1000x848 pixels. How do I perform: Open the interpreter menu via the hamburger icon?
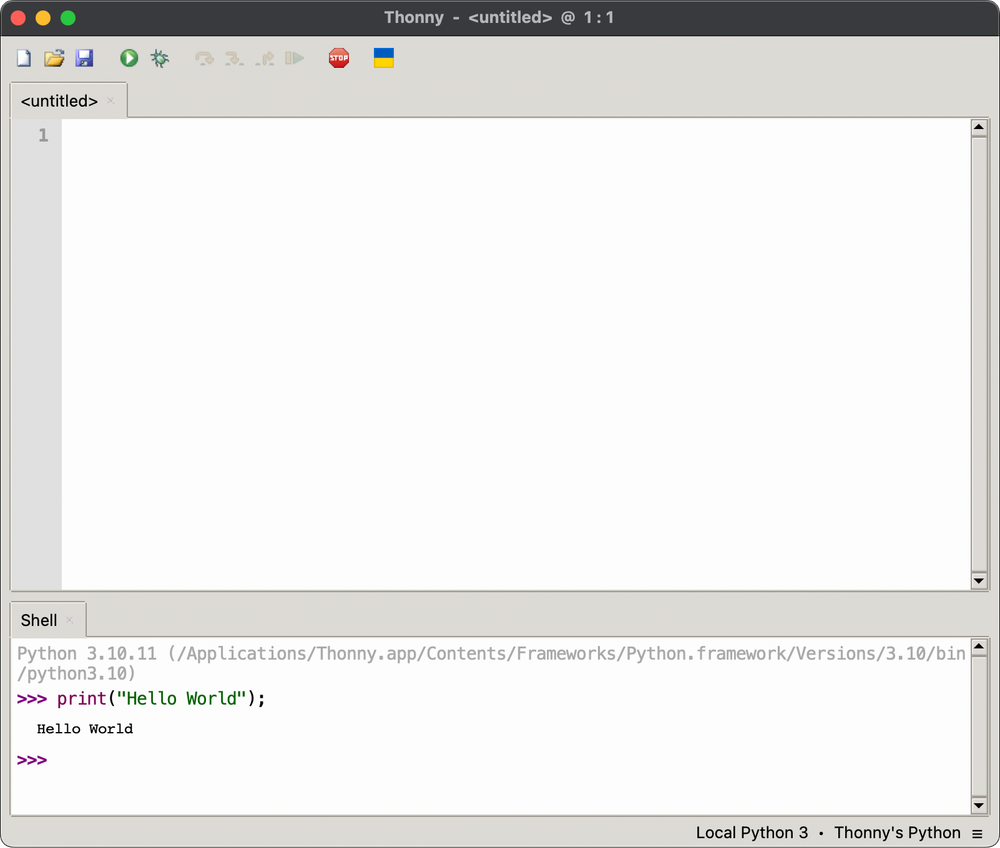[x=977, y=832]
